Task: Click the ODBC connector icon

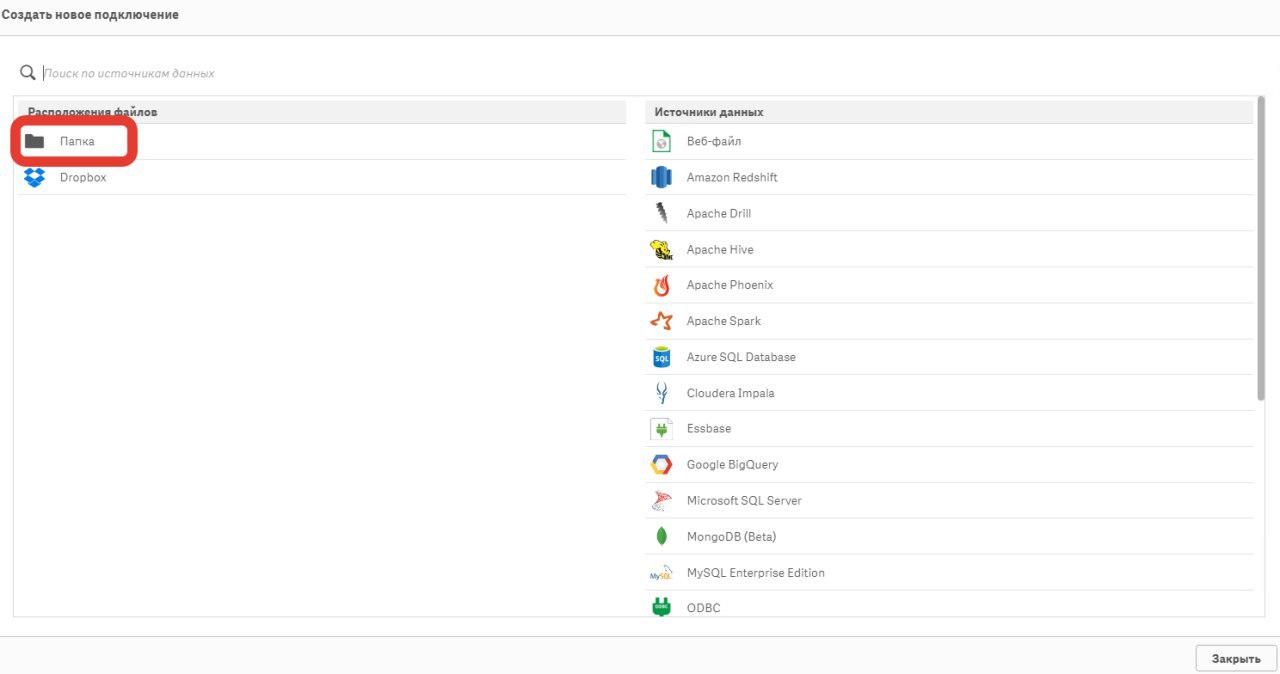Action: [x=661, y=606]
